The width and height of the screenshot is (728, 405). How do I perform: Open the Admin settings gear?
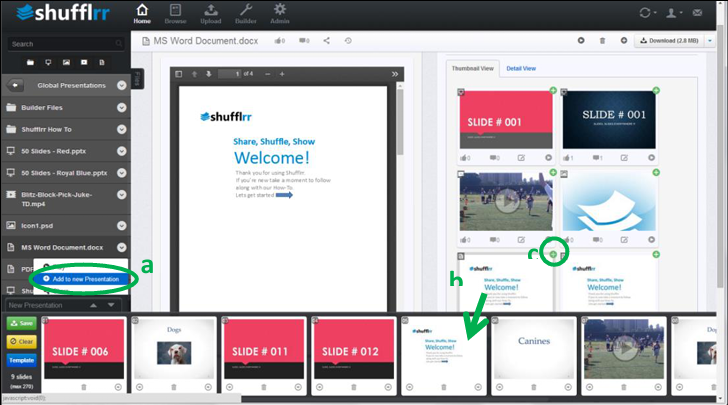pyautogui.click(x=280, y=14)
